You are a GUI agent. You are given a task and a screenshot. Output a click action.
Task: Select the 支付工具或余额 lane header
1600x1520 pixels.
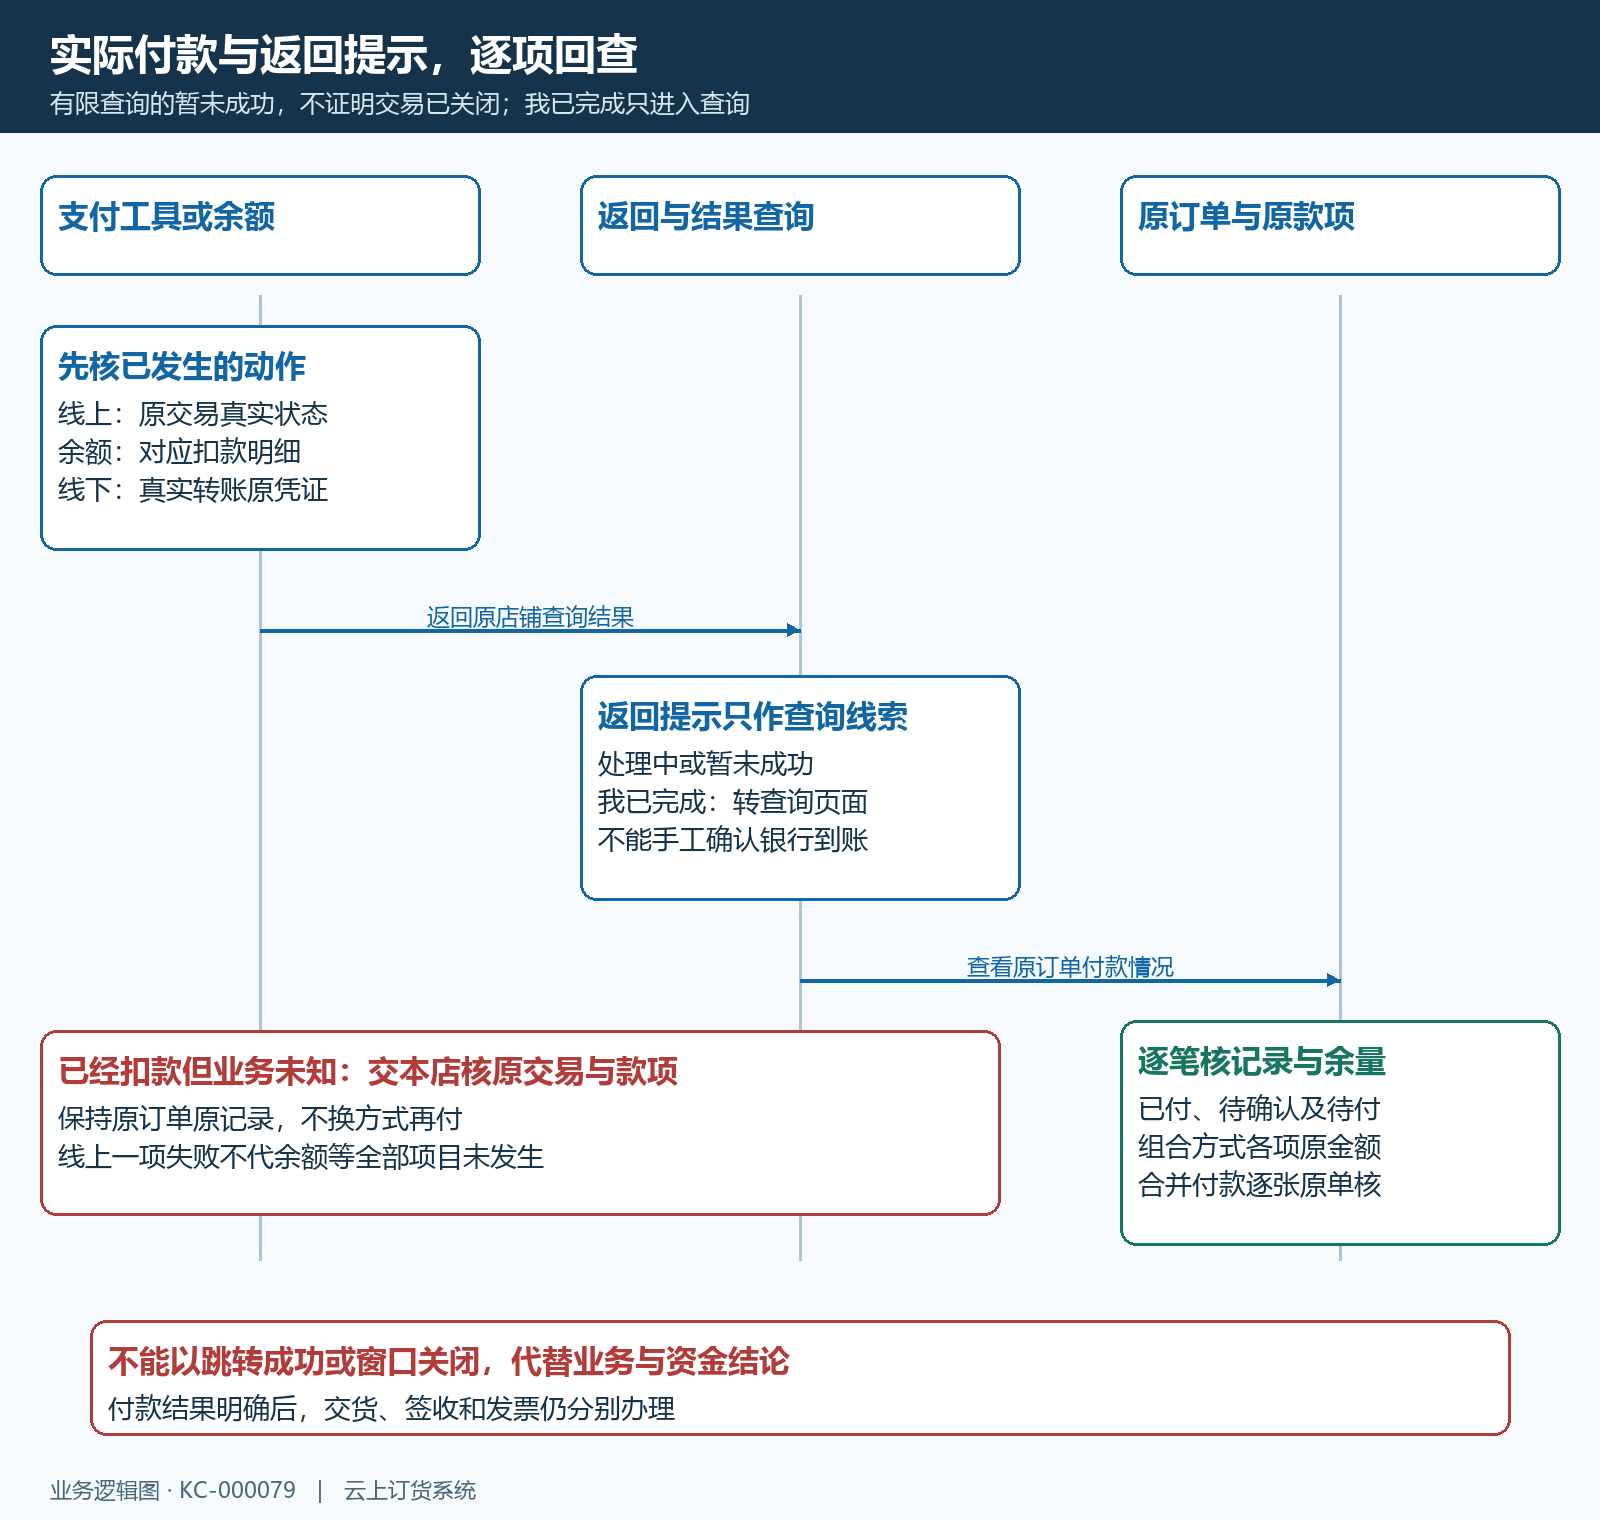click(x=260, y=226)
